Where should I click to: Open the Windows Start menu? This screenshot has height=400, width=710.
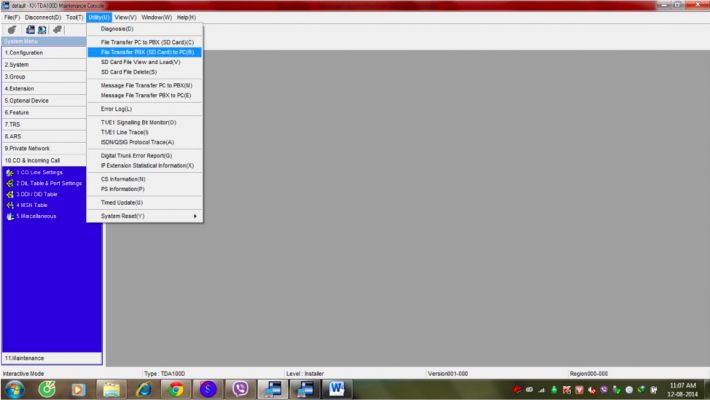point(14,389)
